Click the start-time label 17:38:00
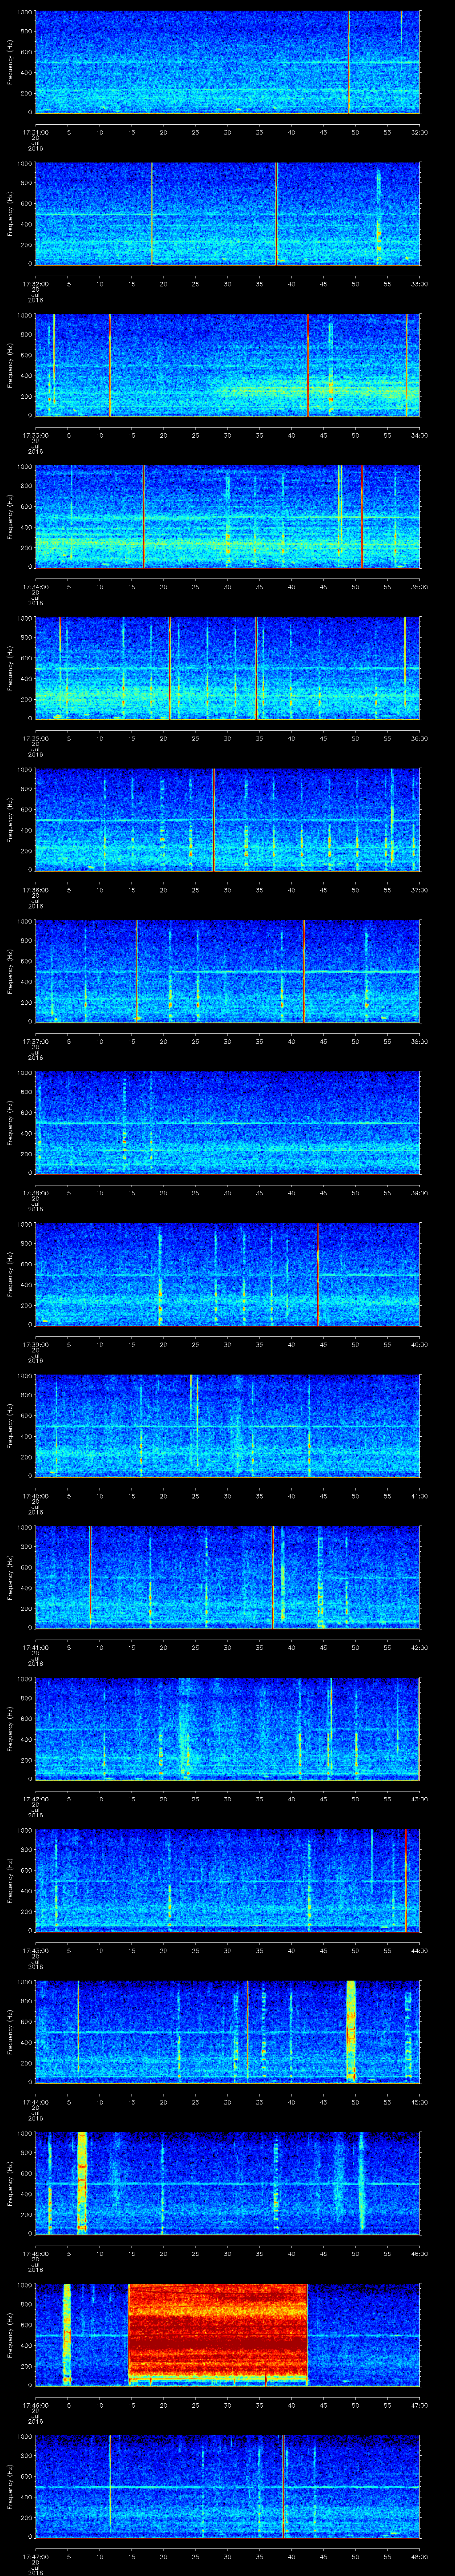This screenshot has width=455, height=2576. [x=35, y=1192]
